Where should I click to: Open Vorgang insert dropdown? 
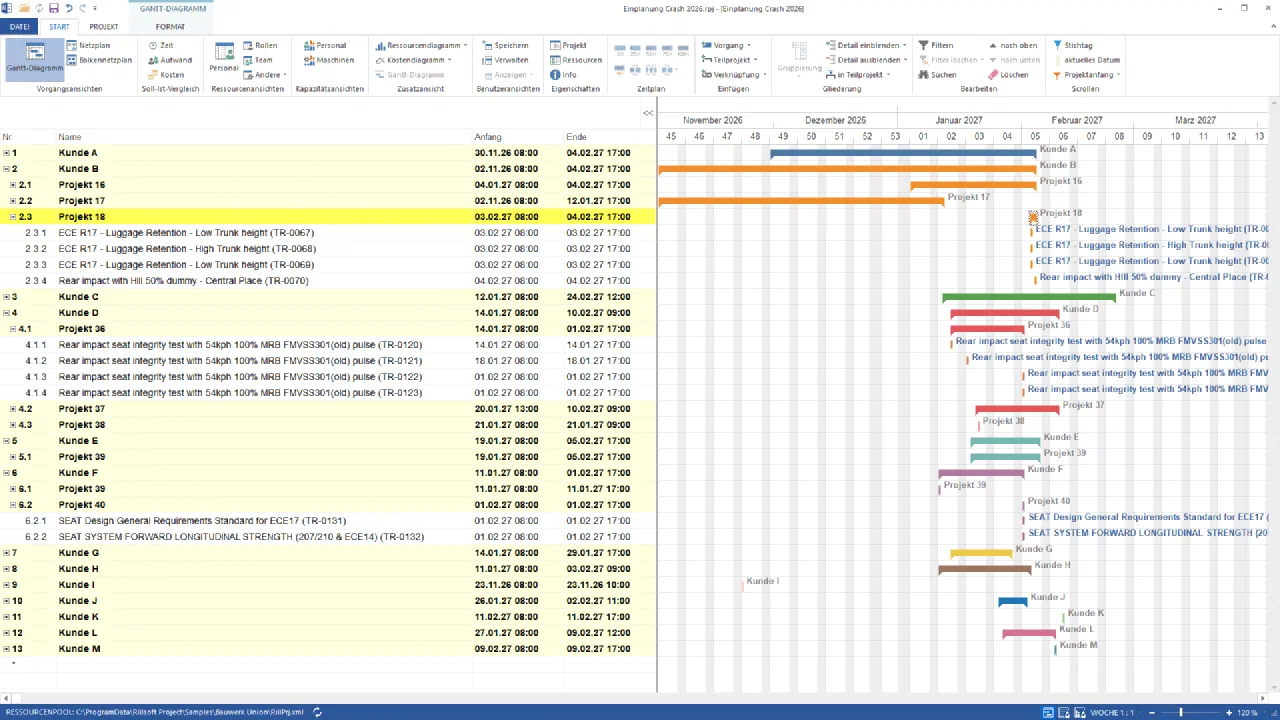point(726,45)
